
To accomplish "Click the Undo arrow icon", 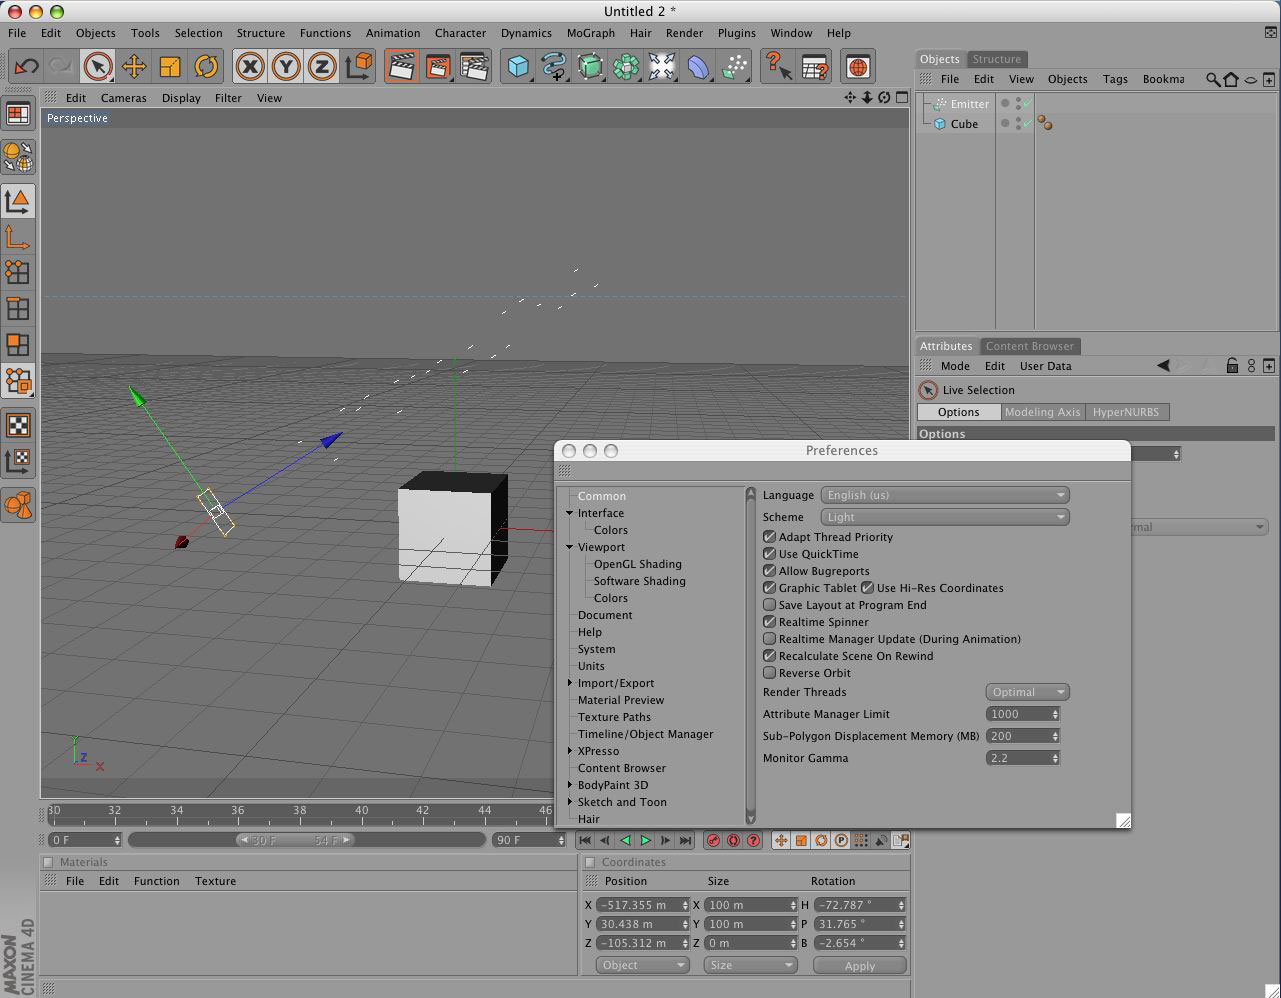I will (x=26, y=67).
